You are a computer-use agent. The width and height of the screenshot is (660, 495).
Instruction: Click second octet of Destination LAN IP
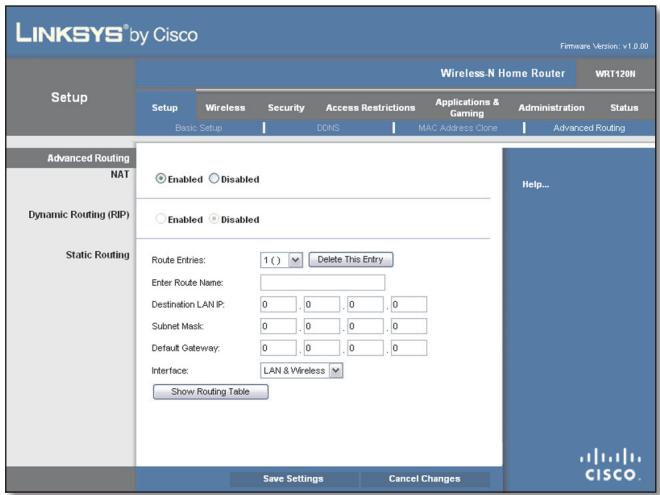[x=322, y=304]
